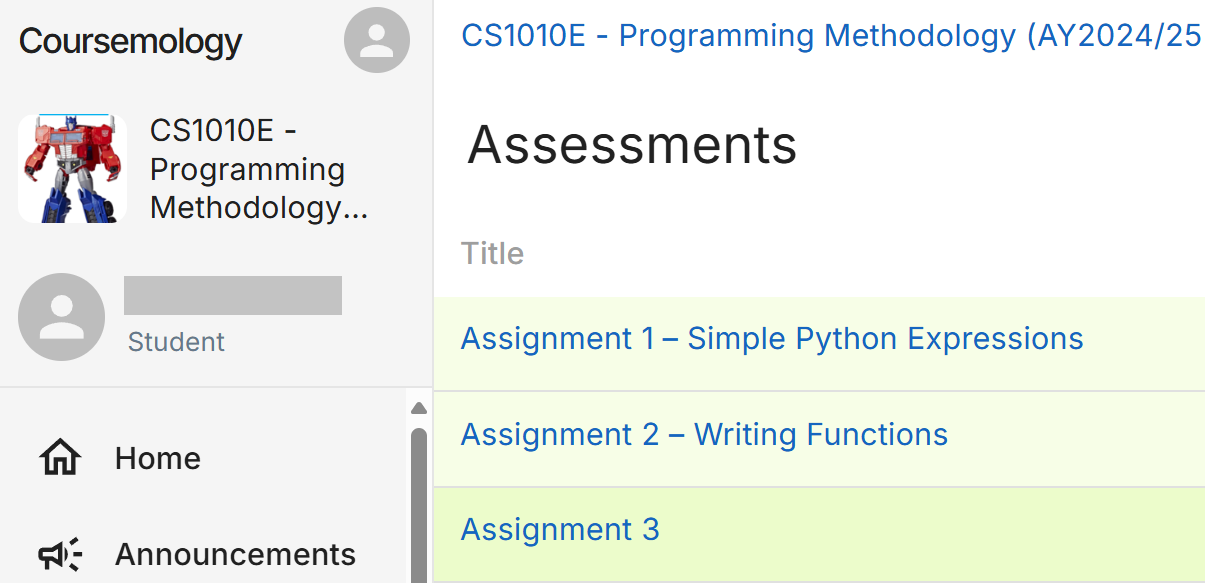The image size is (1205, 583).
Task: Select the Announcements menu label
Action: tap(235, 554)
